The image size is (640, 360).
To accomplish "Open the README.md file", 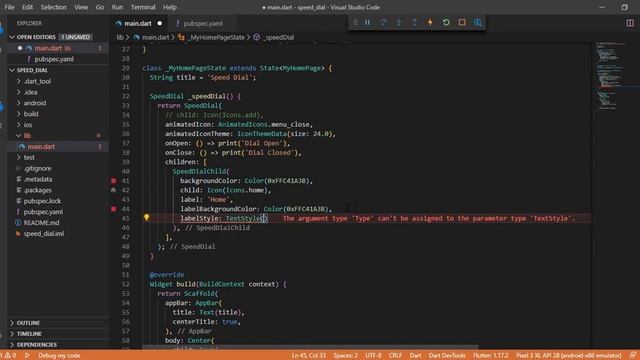I will click(x=58, y=223).
